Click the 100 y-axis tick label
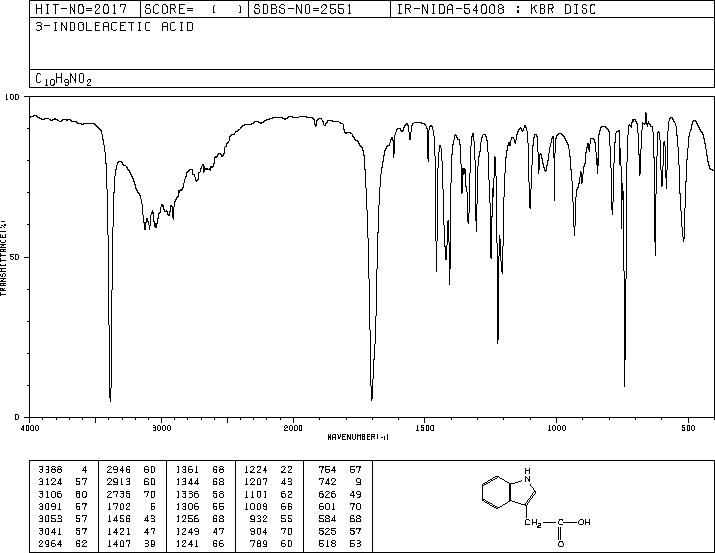This screenshot has width=715, height=553. 12,97
